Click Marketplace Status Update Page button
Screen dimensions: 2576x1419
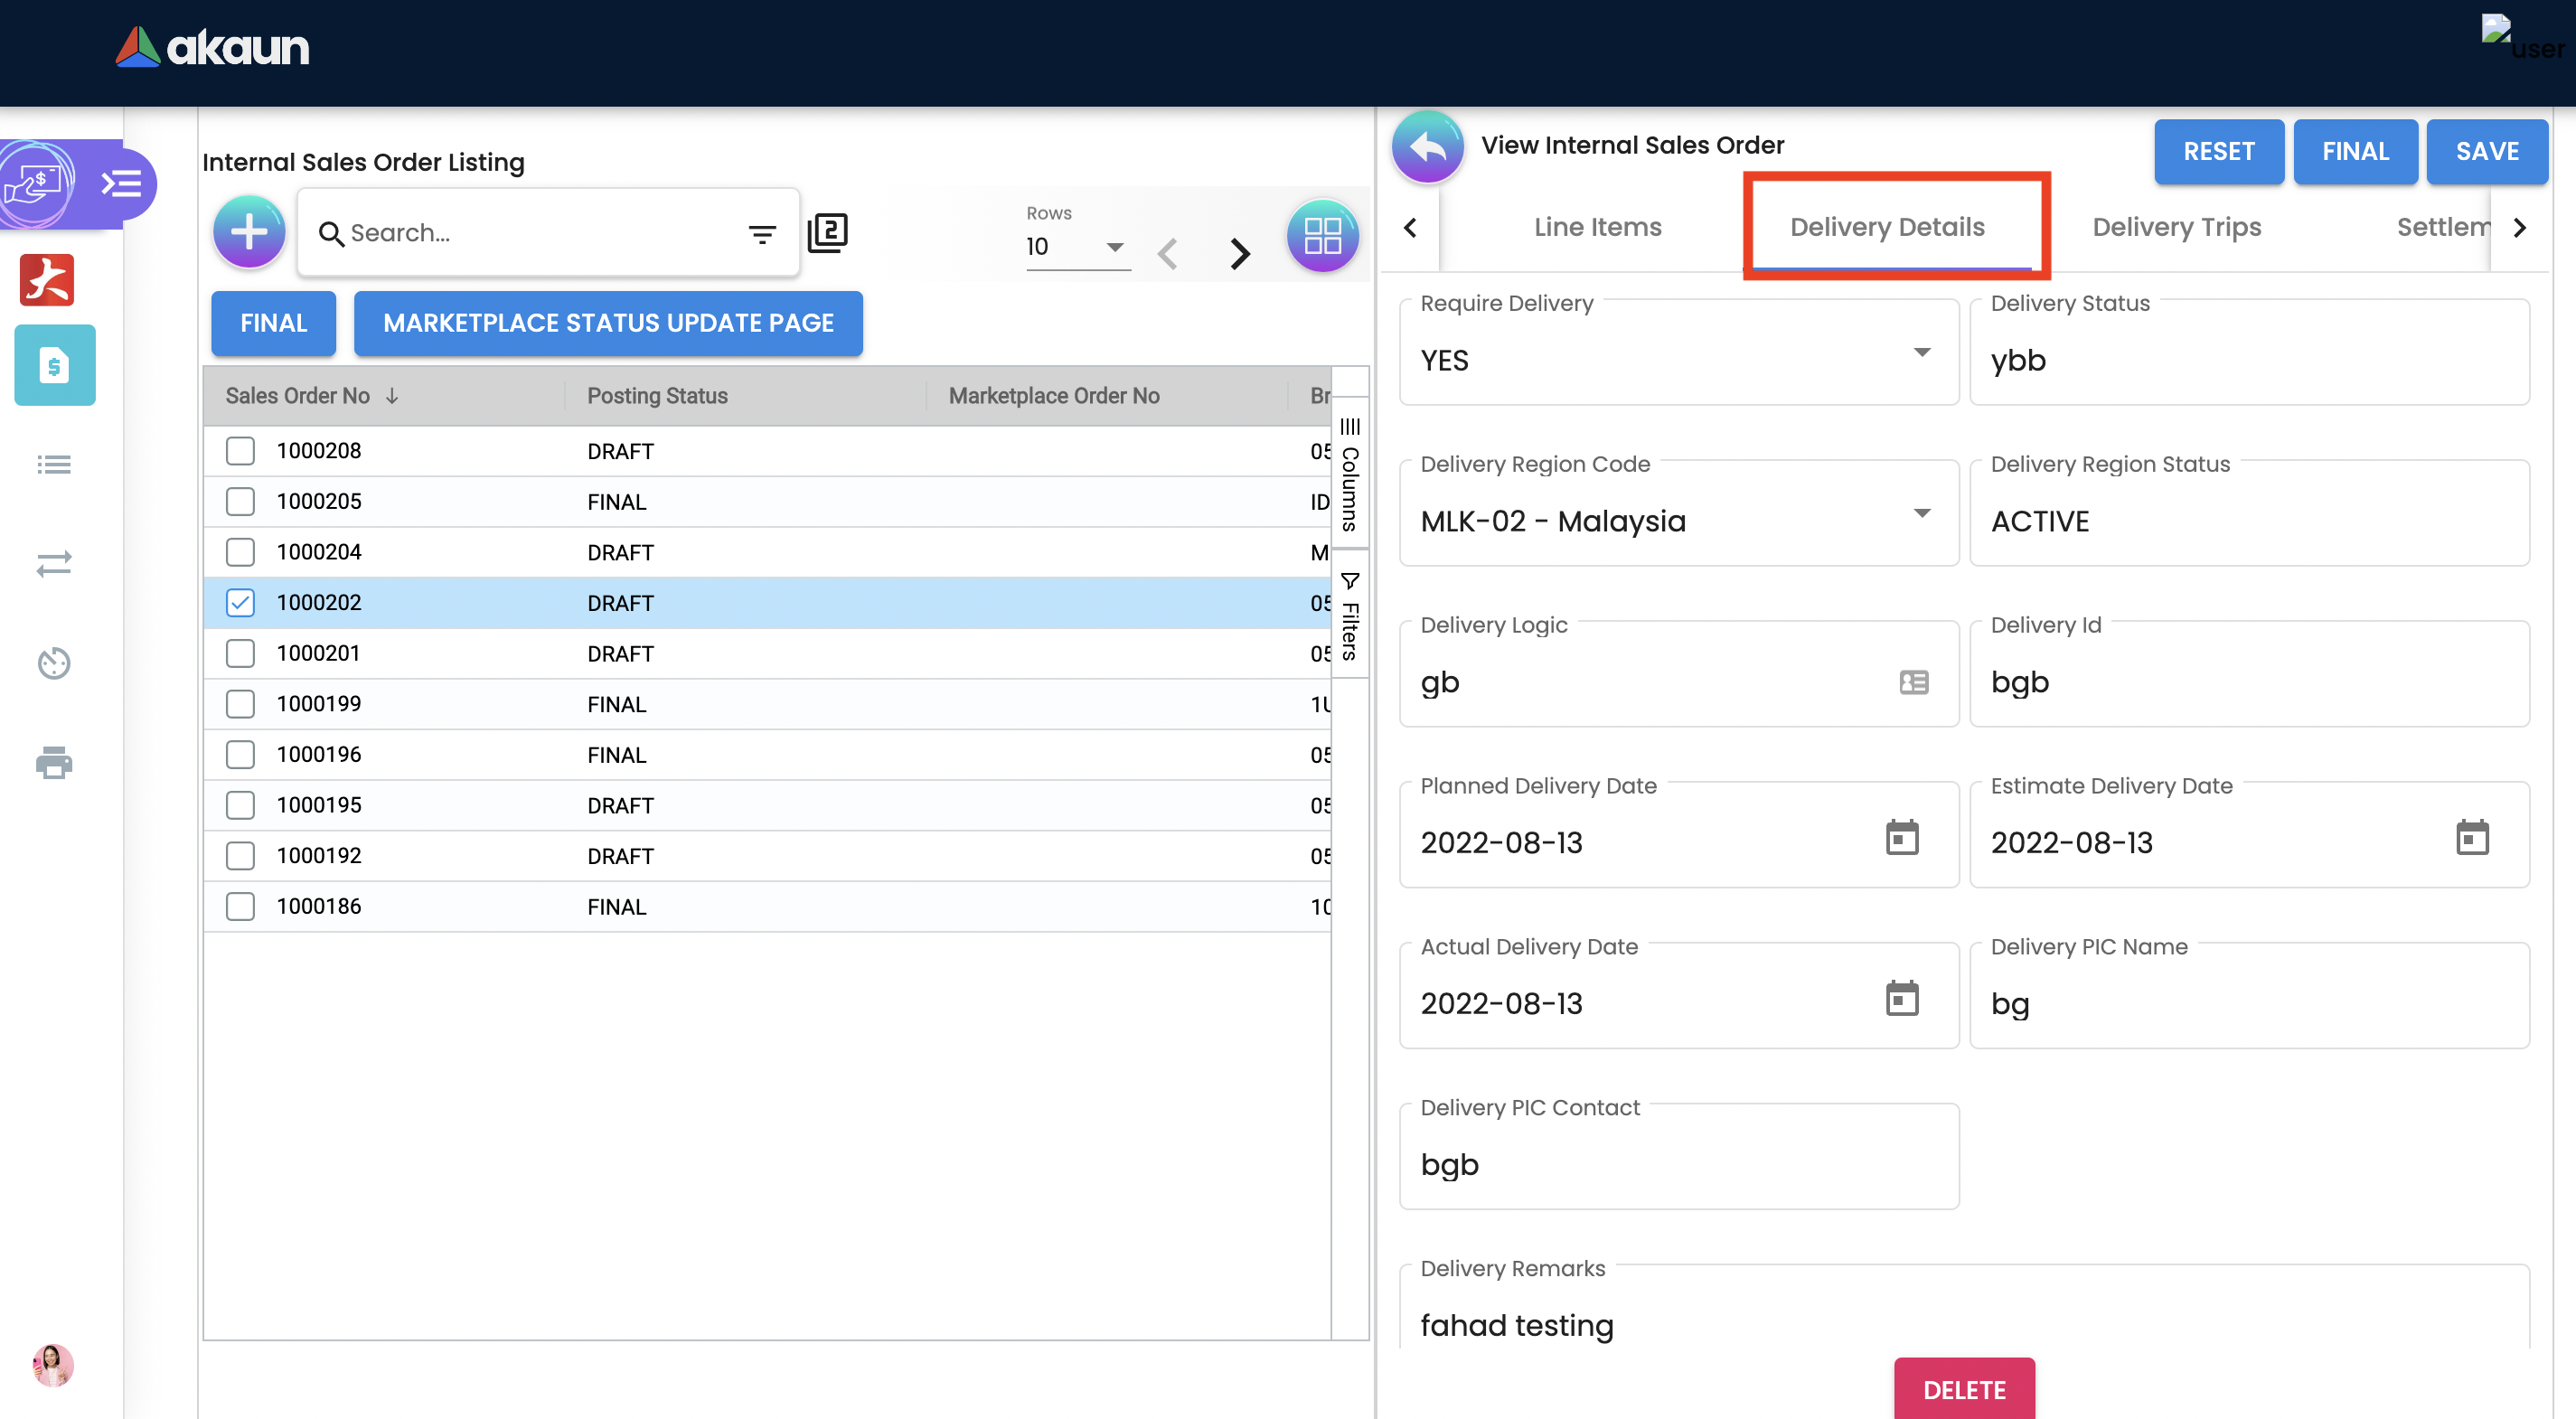click(608, 323)
